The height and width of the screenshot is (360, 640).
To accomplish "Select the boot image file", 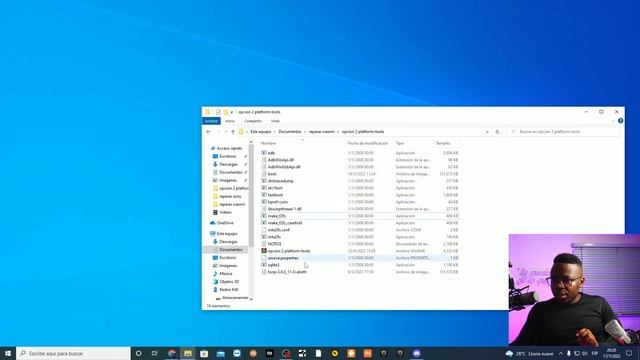I will point(272,174).
